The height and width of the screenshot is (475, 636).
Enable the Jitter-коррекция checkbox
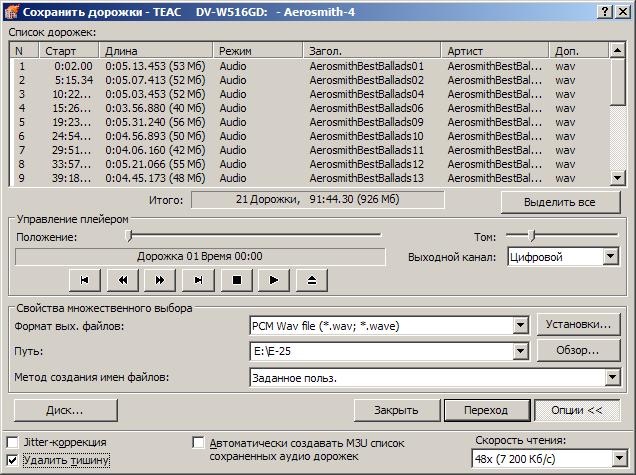(x=13, y=442)
